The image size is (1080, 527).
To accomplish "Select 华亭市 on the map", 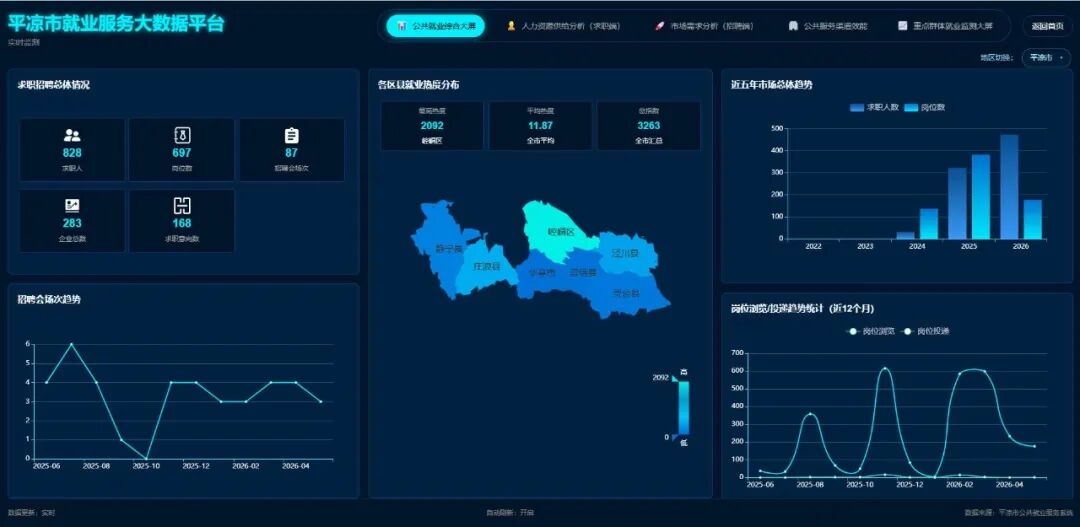I will tap(542, 273).
